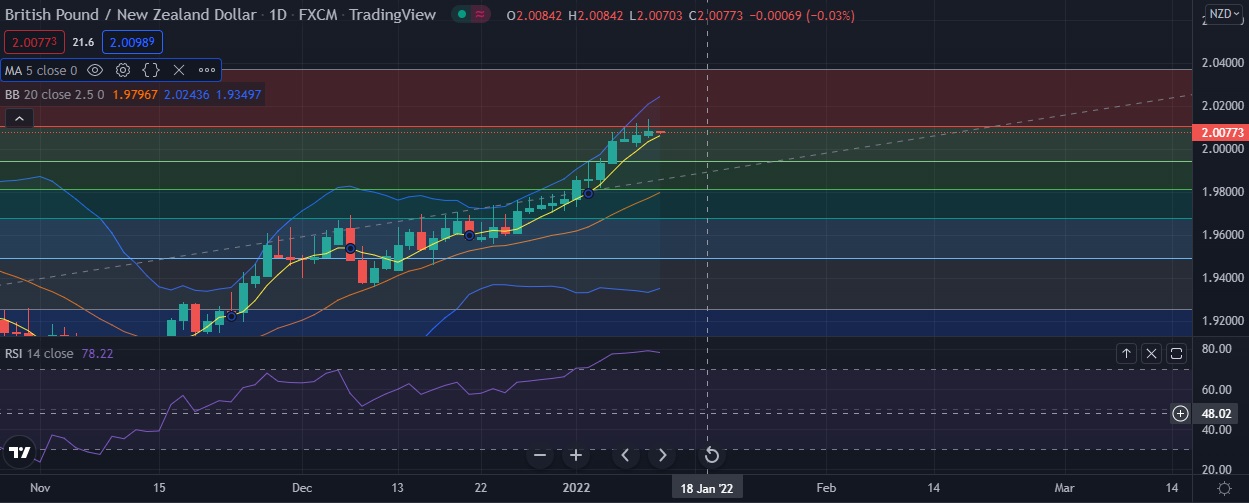This screenshot has height=503, width=1249.
Task: Select the RSI 14 close indicator label
Action: click(39, 353)
